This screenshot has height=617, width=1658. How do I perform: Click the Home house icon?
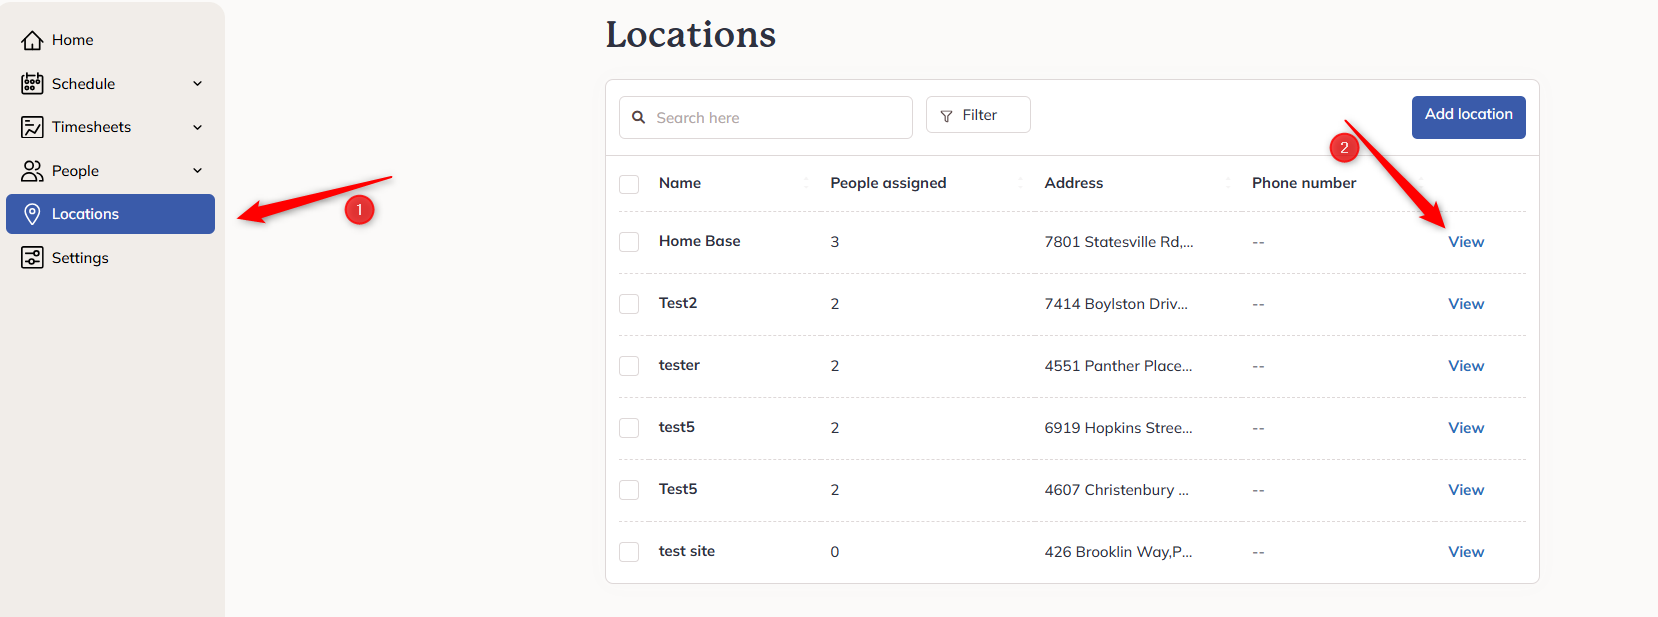click(32, 40)
